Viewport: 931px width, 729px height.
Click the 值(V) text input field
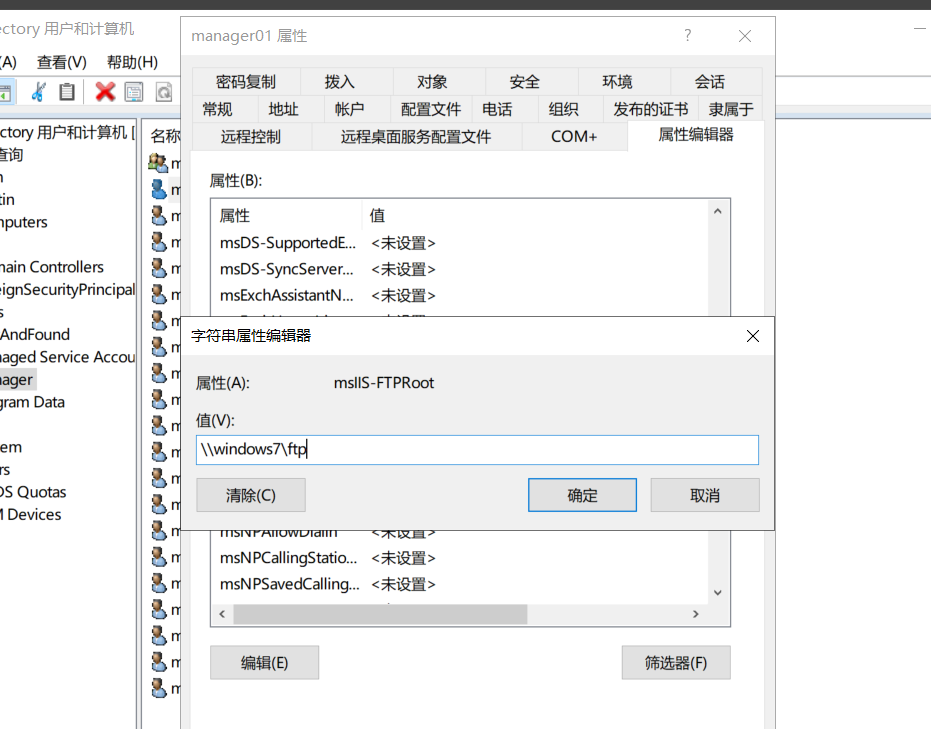tap(477, 450)
